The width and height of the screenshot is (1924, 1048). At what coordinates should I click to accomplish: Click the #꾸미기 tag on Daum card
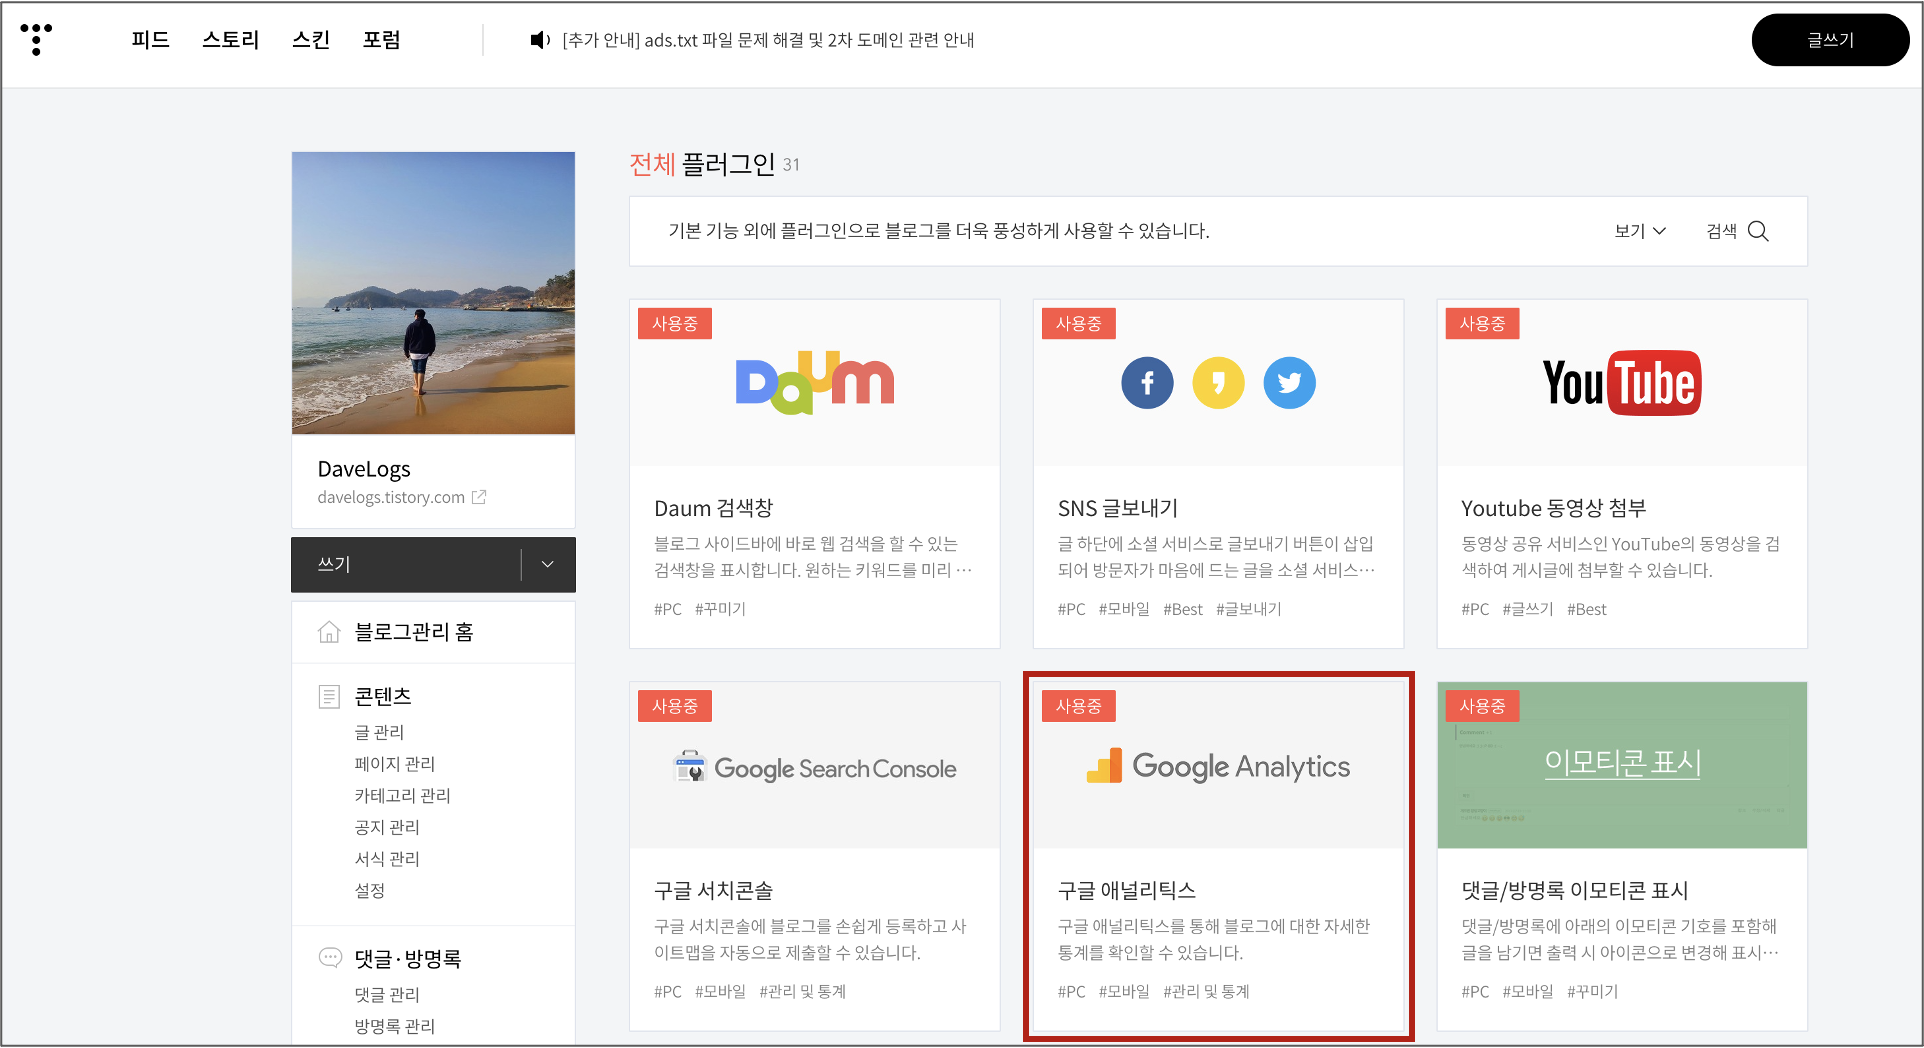click(x=720, y=609)
